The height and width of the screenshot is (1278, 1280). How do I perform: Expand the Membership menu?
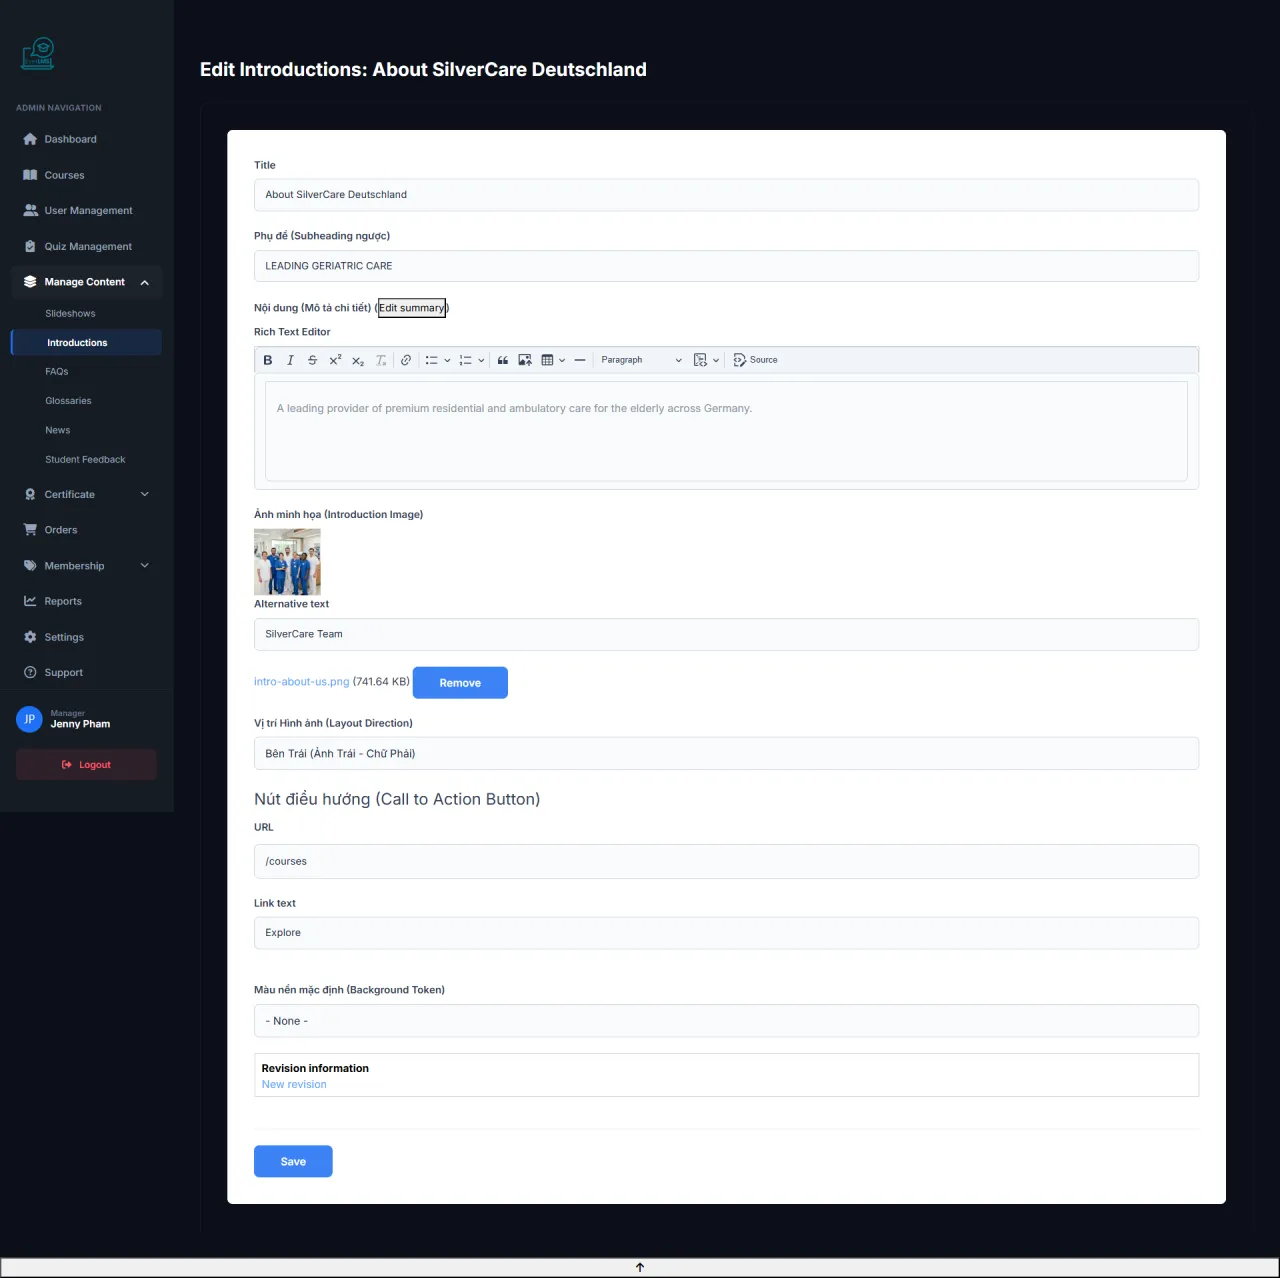(86, 566)
